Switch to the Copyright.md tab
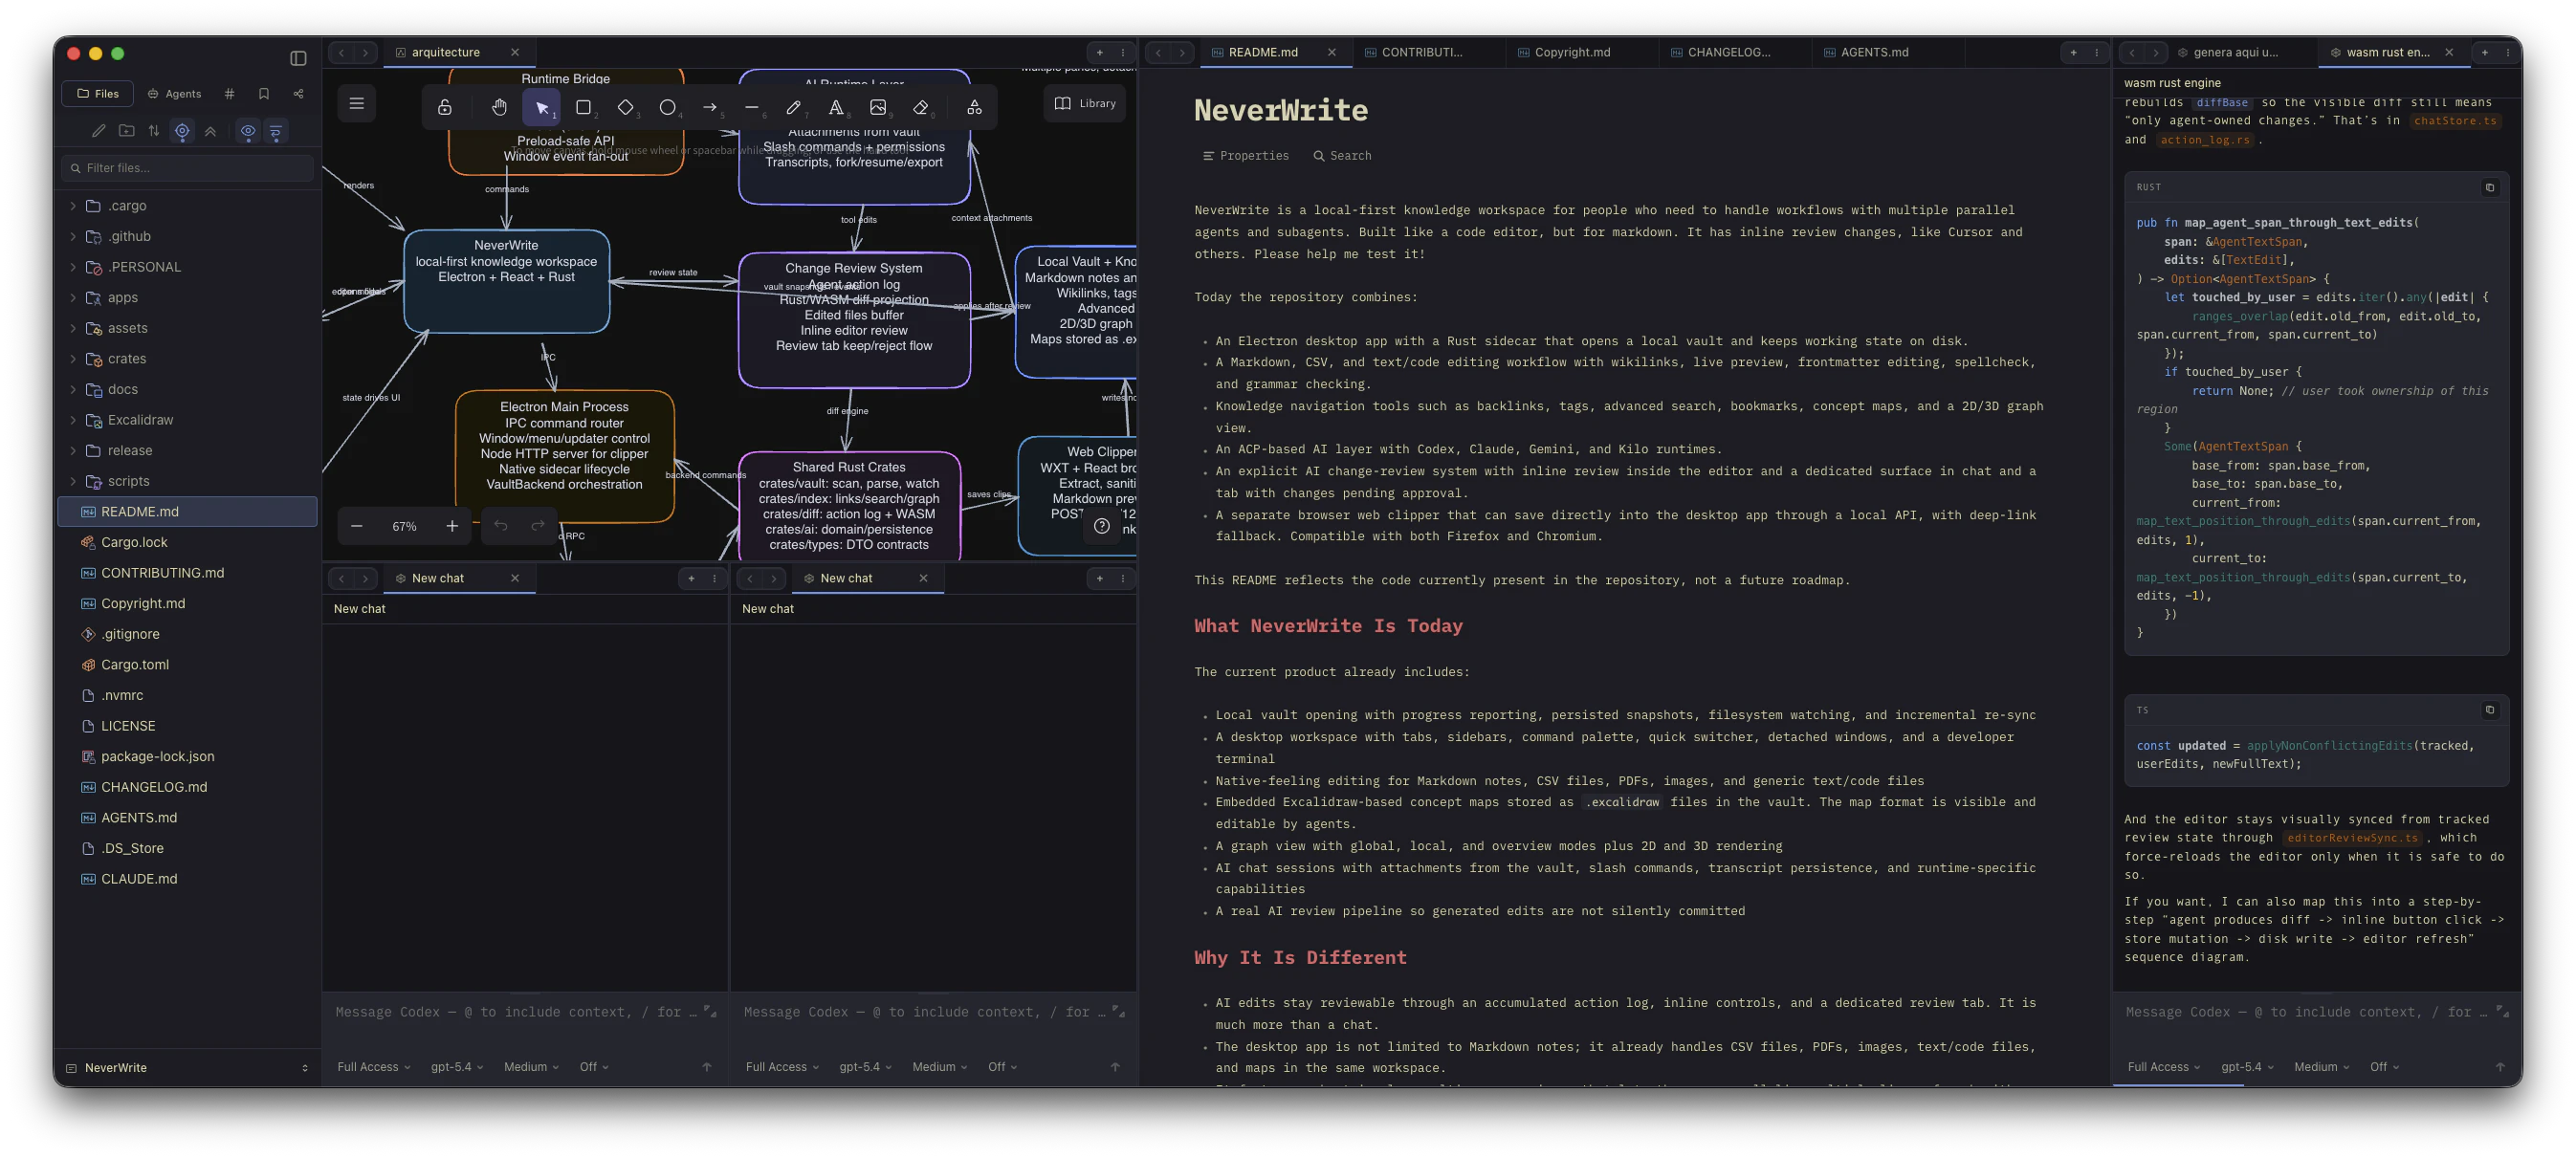2576x1158 pixels. pos(1581,53)
